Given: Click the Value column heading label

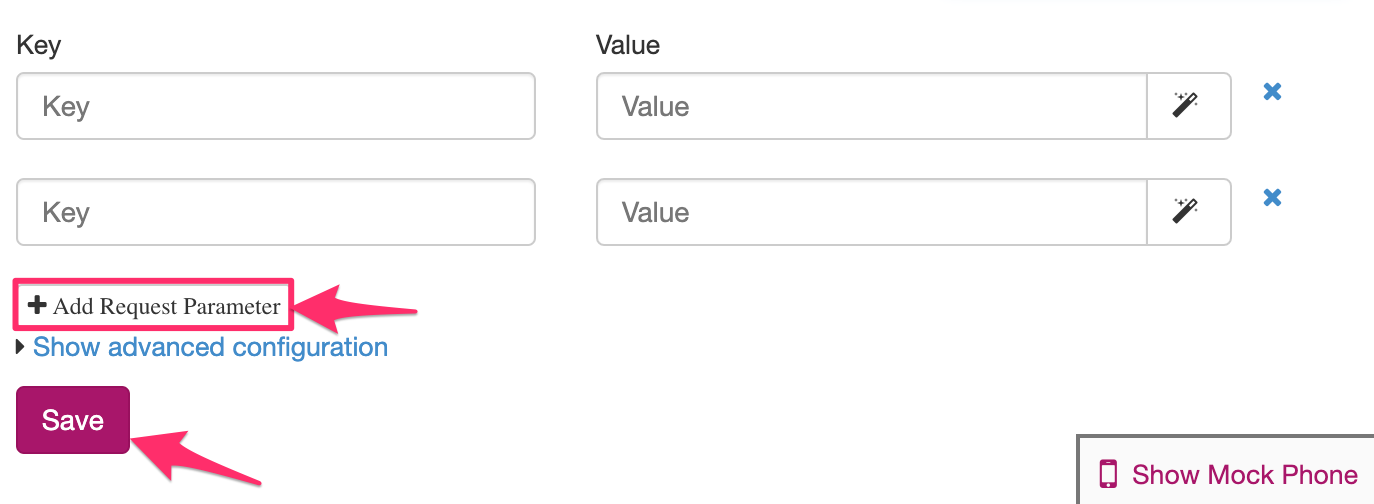Looking at the screenshot, I should [627, 45].
